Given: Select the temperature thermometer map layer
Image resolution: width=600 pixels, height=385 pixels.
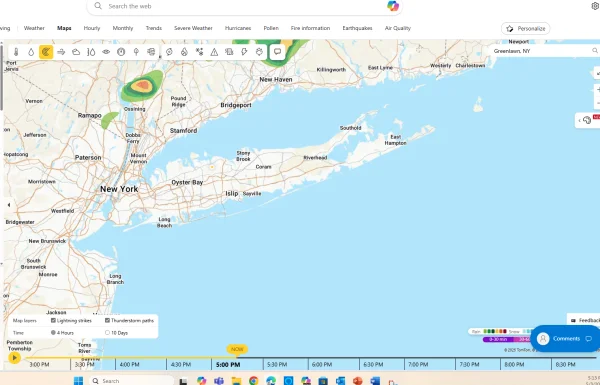Looking at the screenshot, I should [x=16, y=52].
